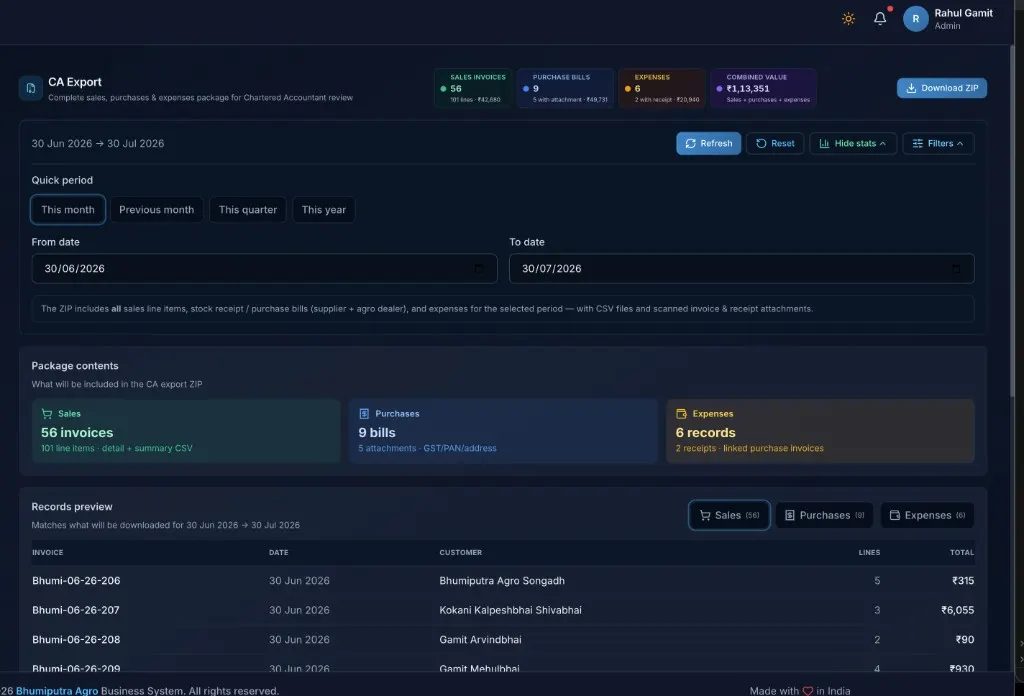
Task: Click the CA Export document icon
Action: (31, 88)
